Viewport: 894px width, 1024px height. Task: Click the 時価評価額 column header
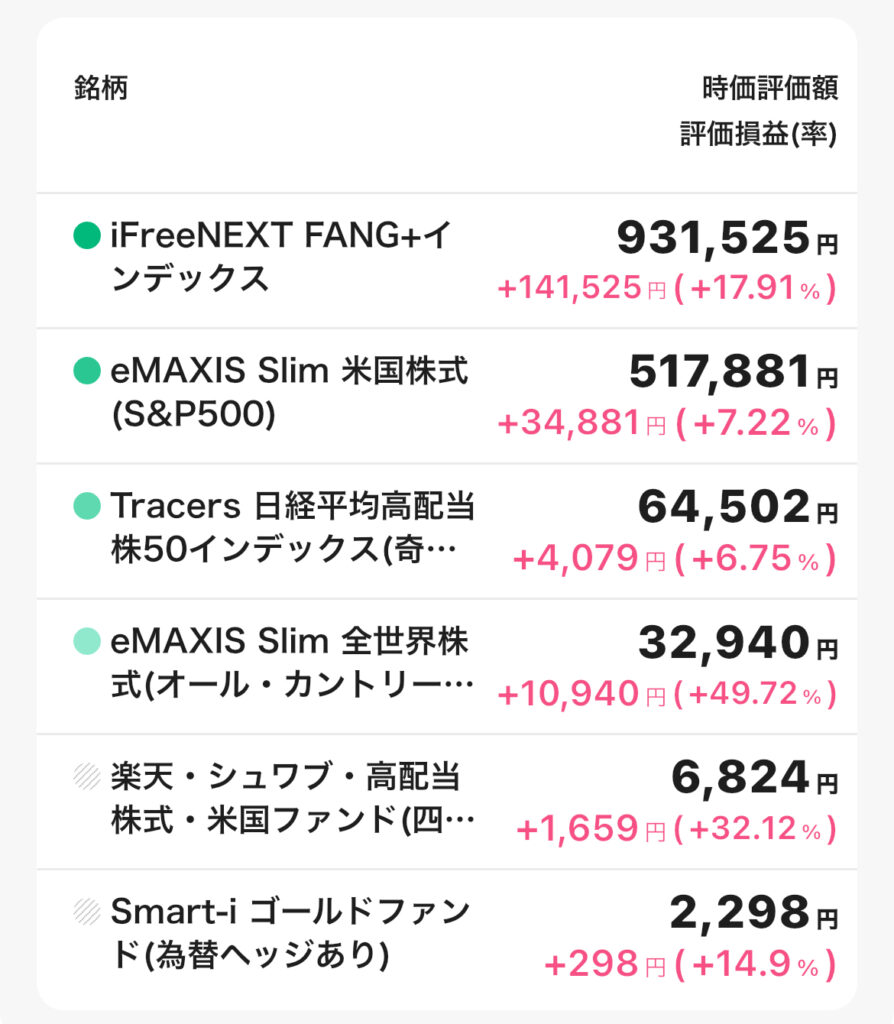click(x=770, y=88)
